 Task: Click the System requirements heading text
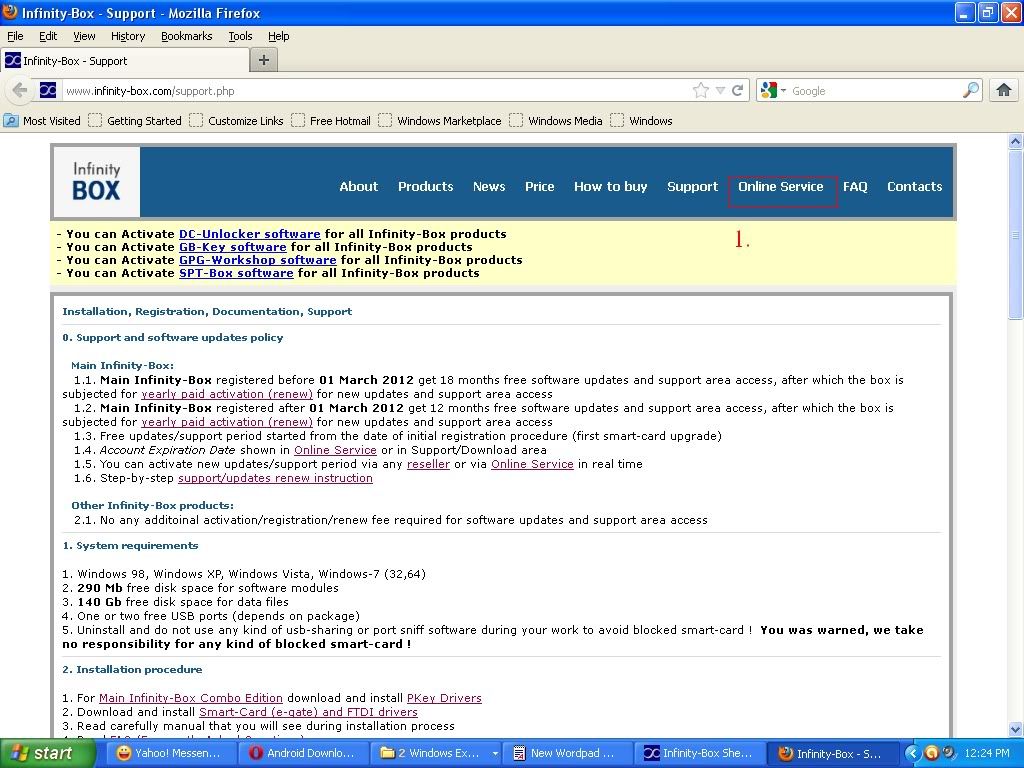tap(130, 545)
